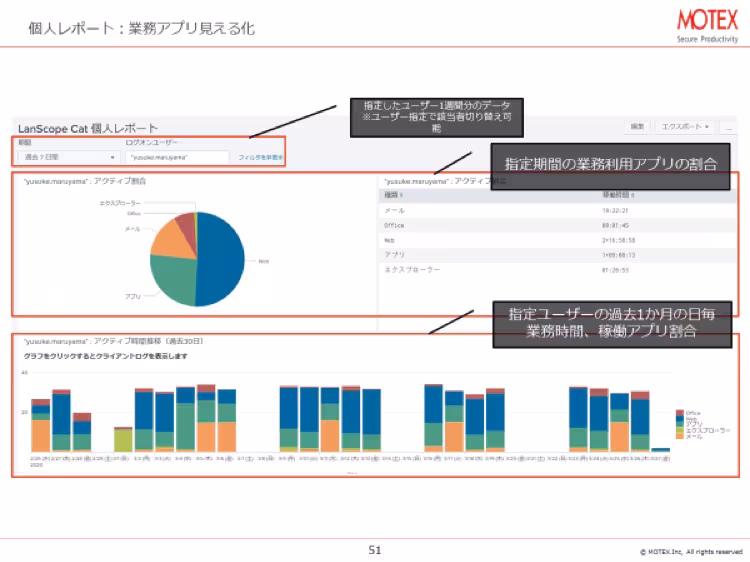Select the アプリ row in the table
Screen dimensions: 750x562
pyautogui.click(x=558, y=255)
